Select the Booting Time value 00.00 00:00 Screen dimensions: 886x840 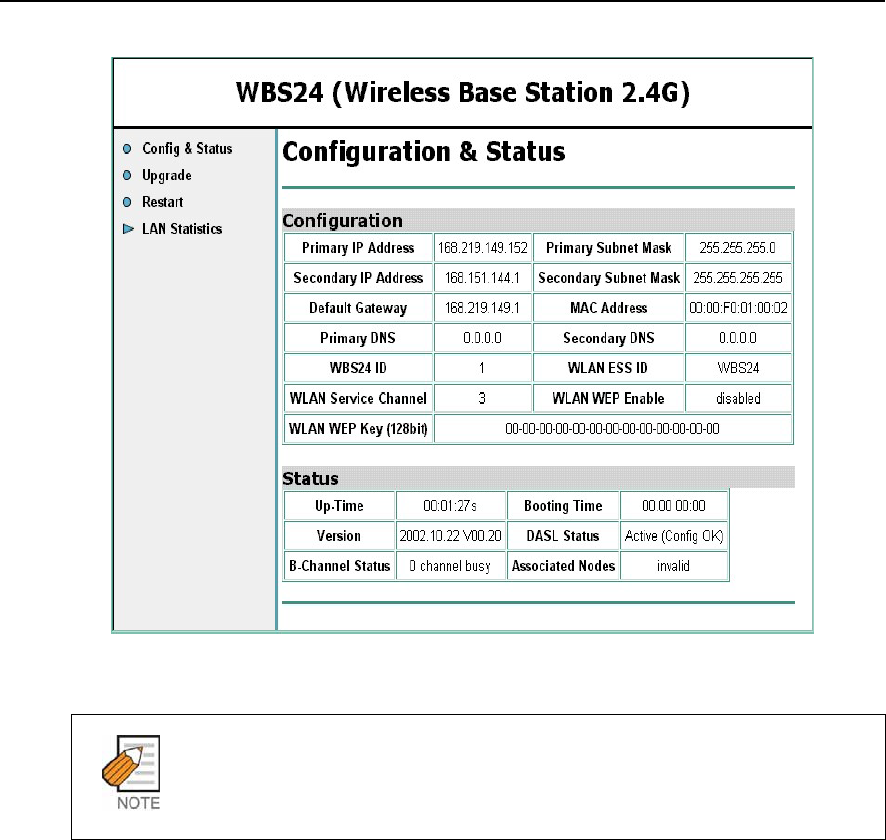tap(674, 506)
